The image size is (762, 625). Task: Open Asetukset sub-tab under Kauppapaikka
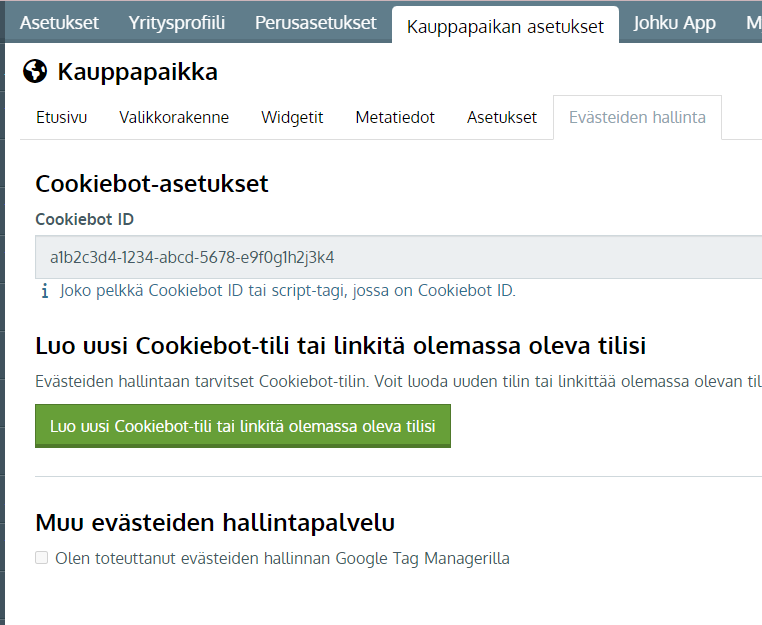(502, 118)
